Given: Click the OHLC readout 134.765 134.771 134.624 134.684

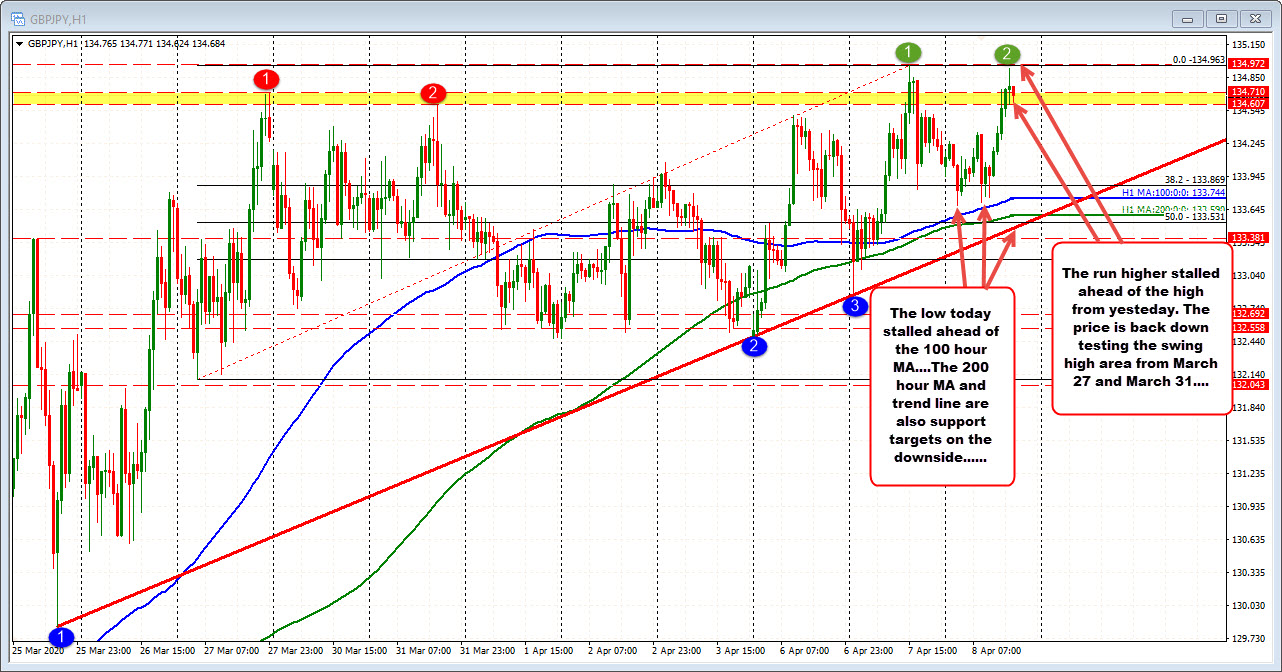Looking at the screenshot, I should pos(154,44).
